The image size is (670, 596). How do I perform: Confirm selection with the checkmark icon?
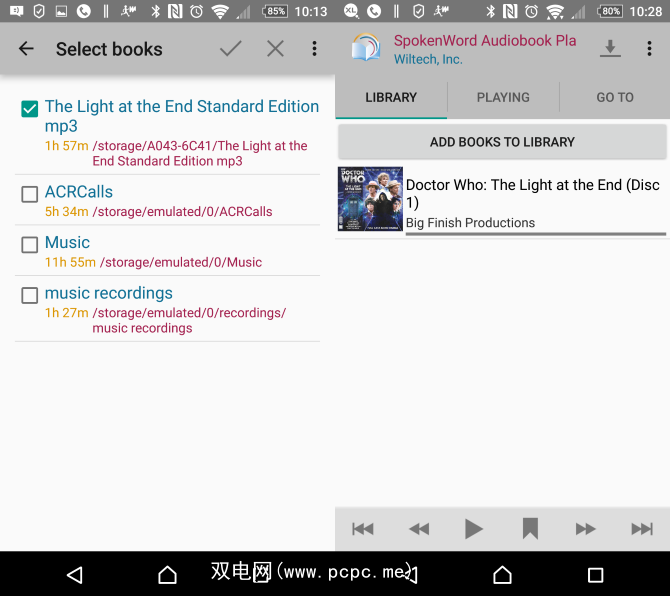pos(231,49)
